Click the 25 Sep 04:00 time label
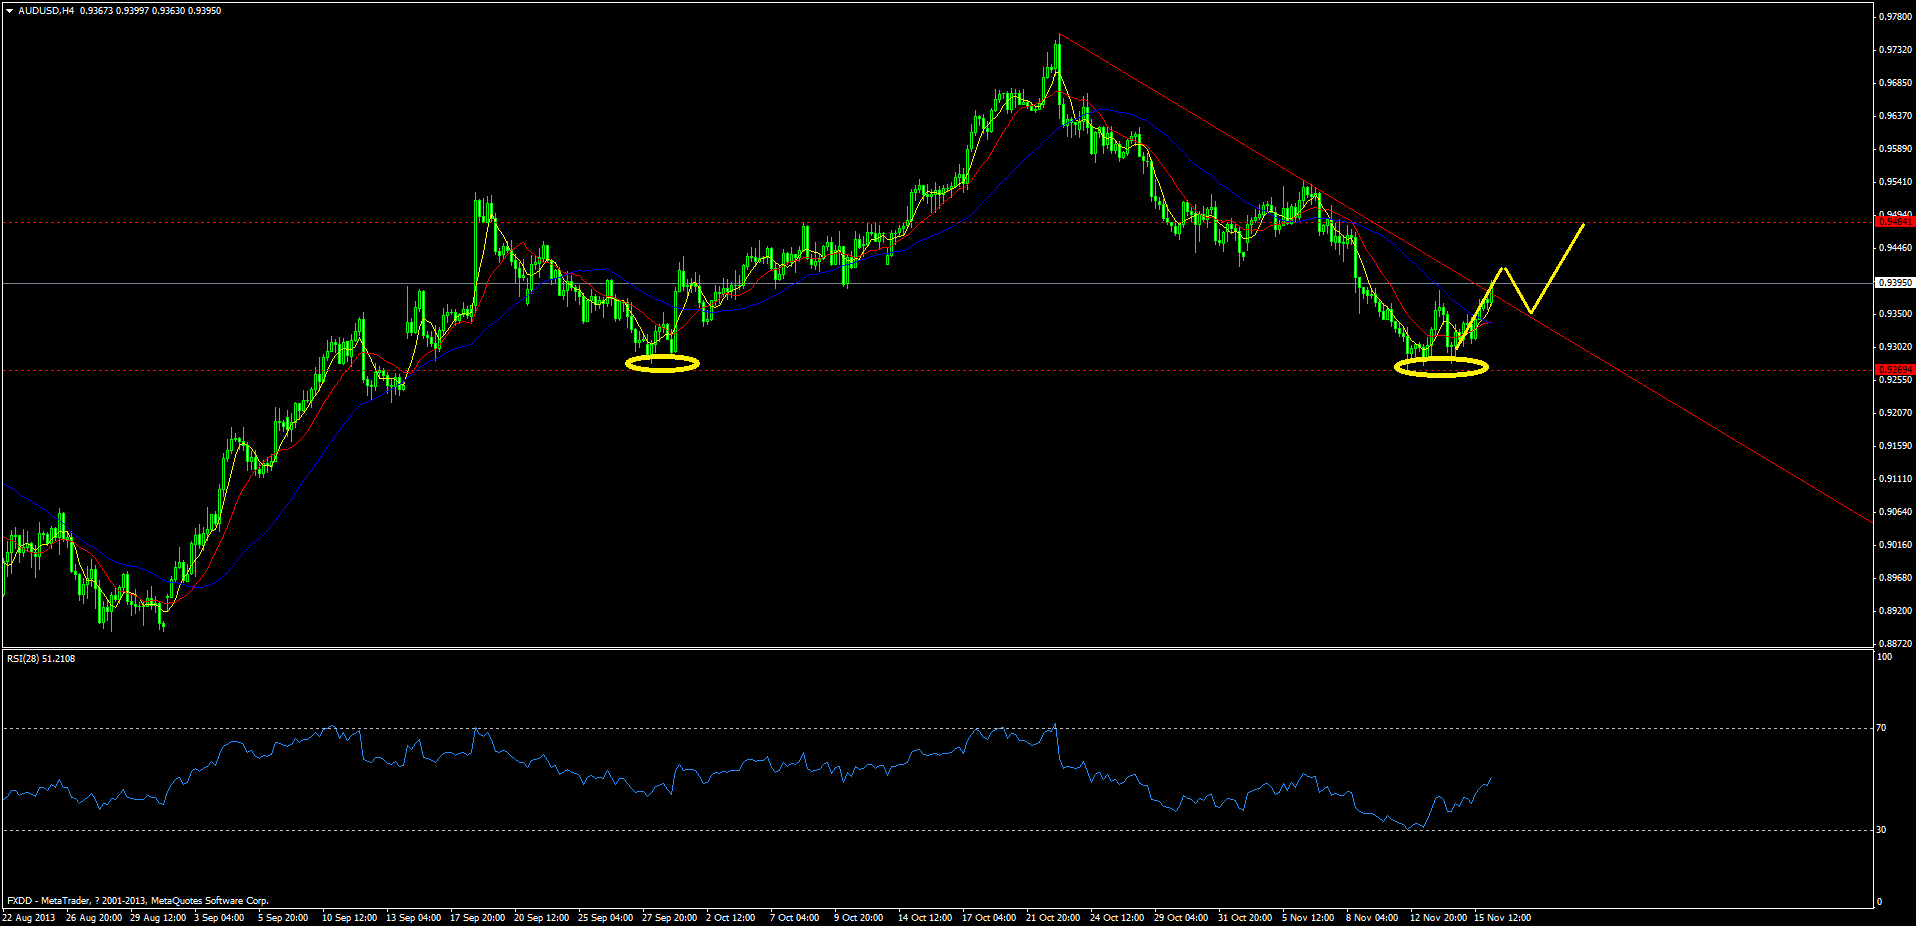The width and height of the screenshot is (1916, 926). (606, 918)
